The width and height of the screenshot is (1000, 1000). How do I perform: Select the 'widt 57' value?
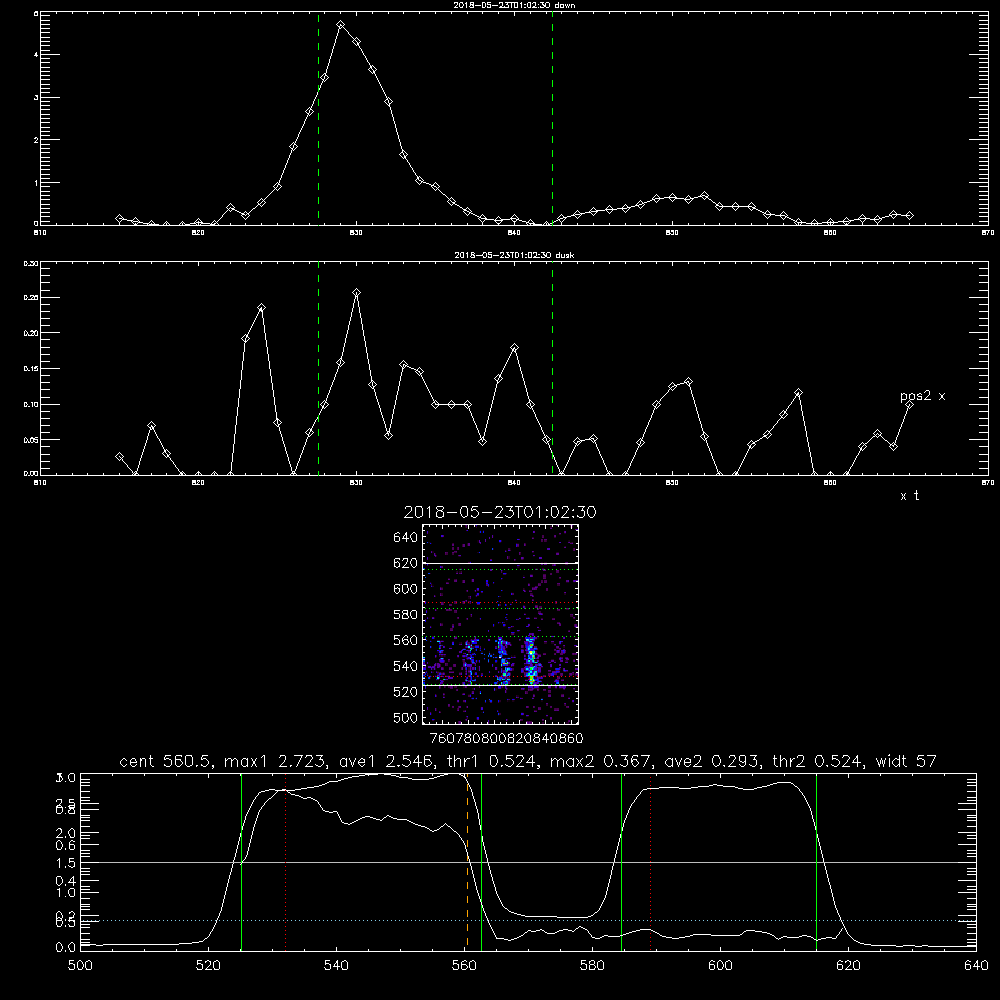click(x=906, y=761)
